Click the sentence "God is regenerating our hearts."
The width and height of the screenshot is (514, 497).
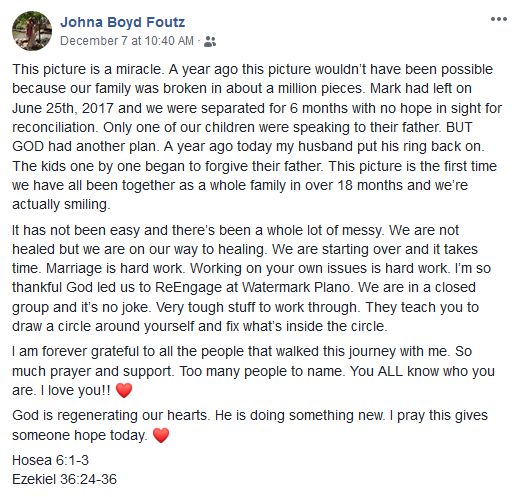tap(111, 416)
